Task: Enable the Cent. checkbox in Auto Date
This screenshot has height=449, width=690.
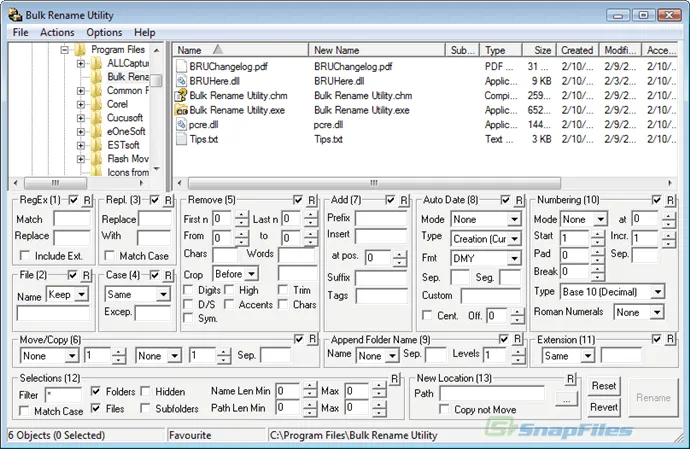Action: pyautogui.click(x=426, y=316)
